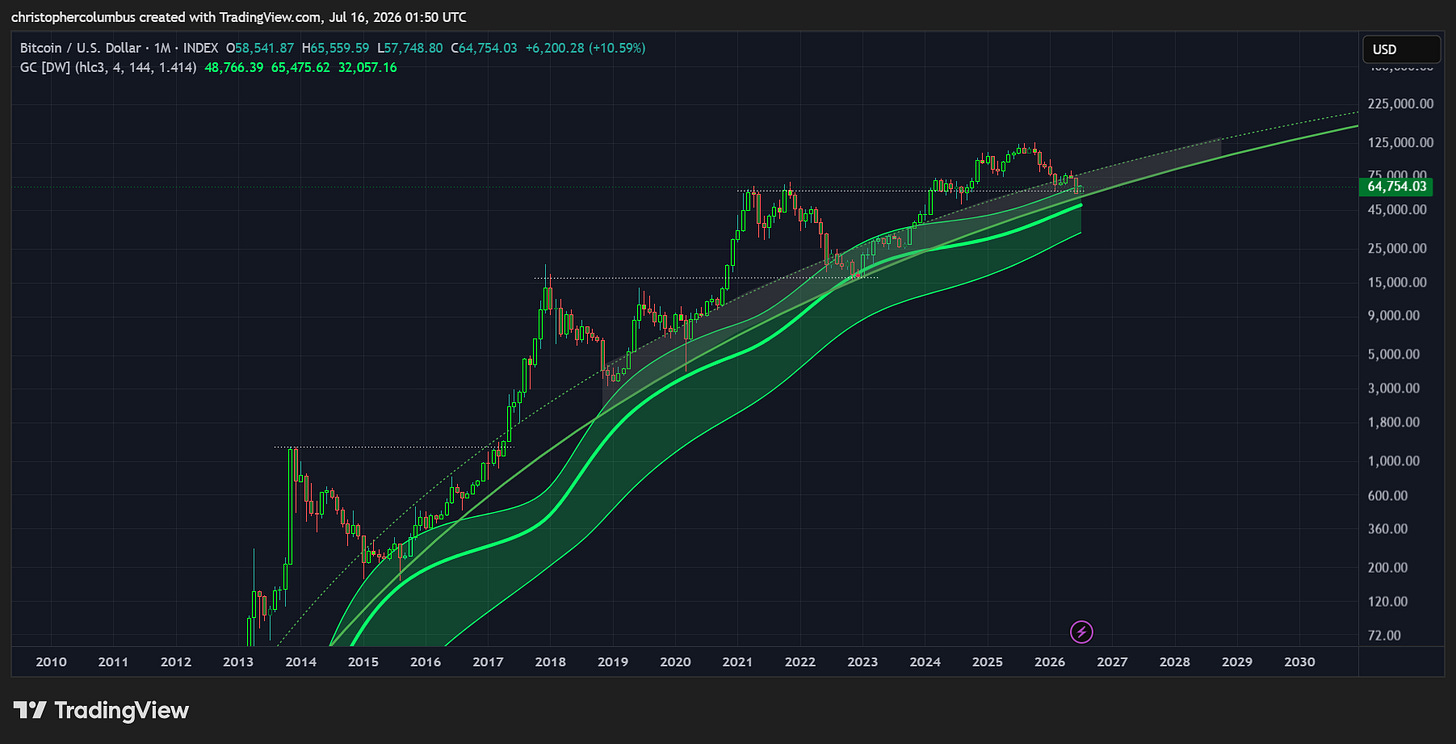Click the 2012 label on the time axis
Image resolution: width=1456 pixels, height=744 pixels.
[176, 662]
